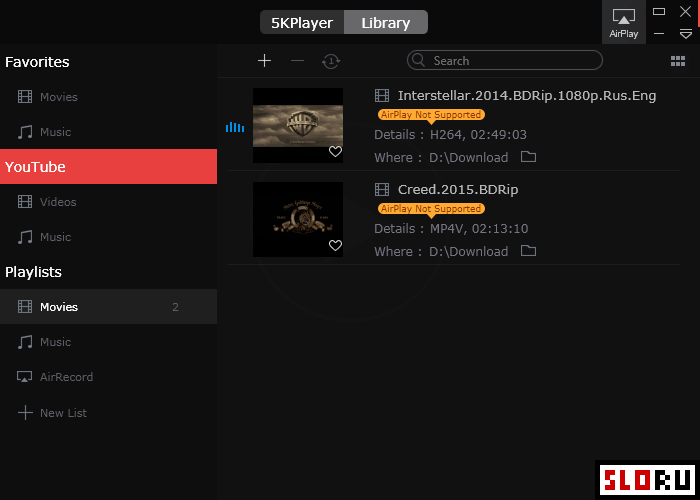Click the Movies playlist count 2

coord(175,307)
